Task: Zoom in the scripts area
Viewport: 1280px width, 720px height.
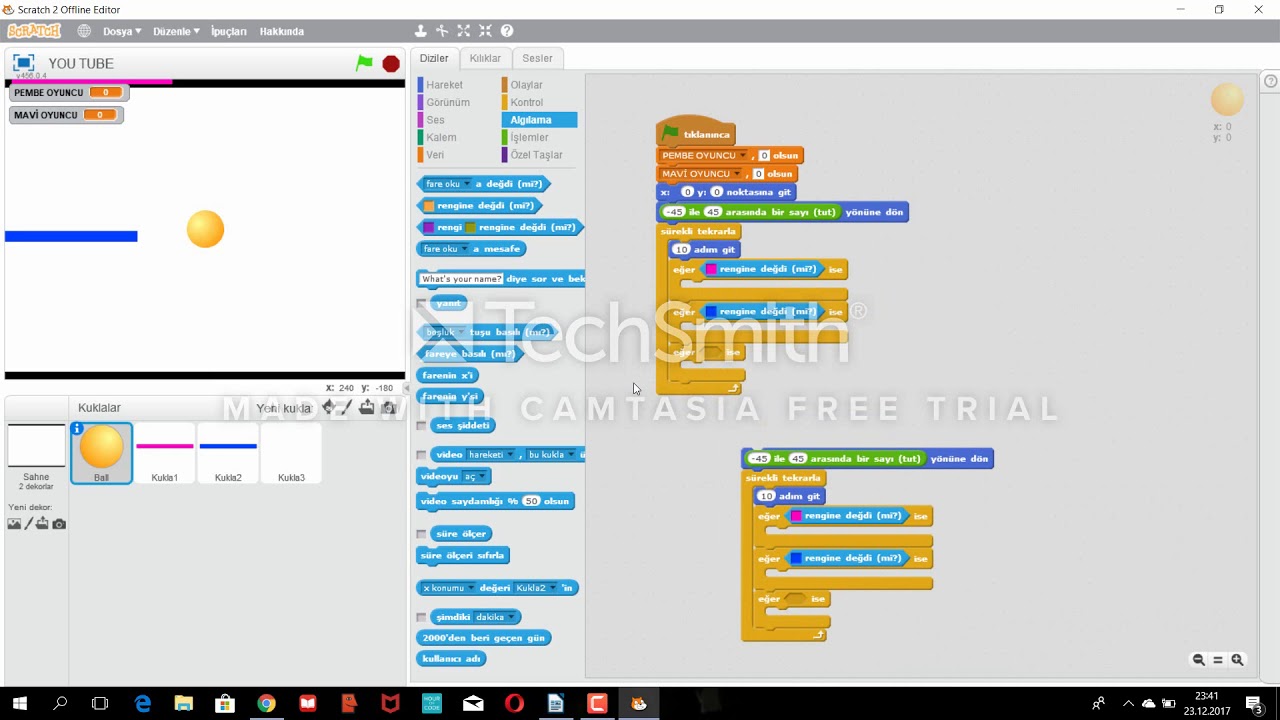Action: [1238, 660]
